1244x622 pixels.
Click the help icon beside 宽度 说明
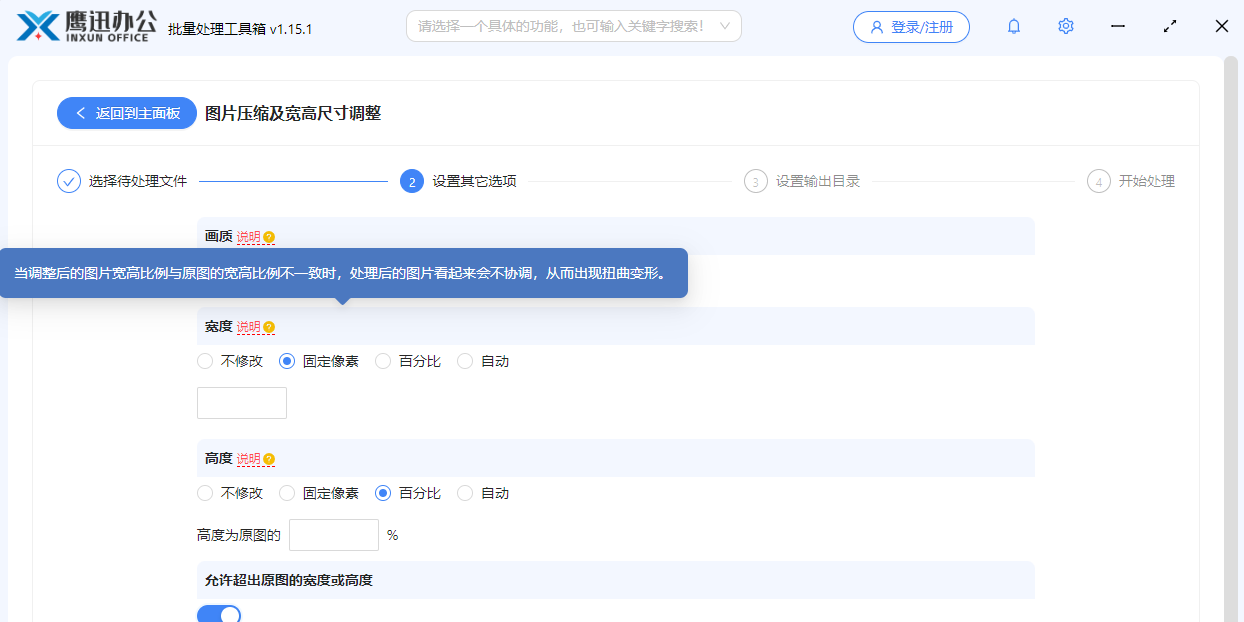pyautogui.click(x=269, y=327)
